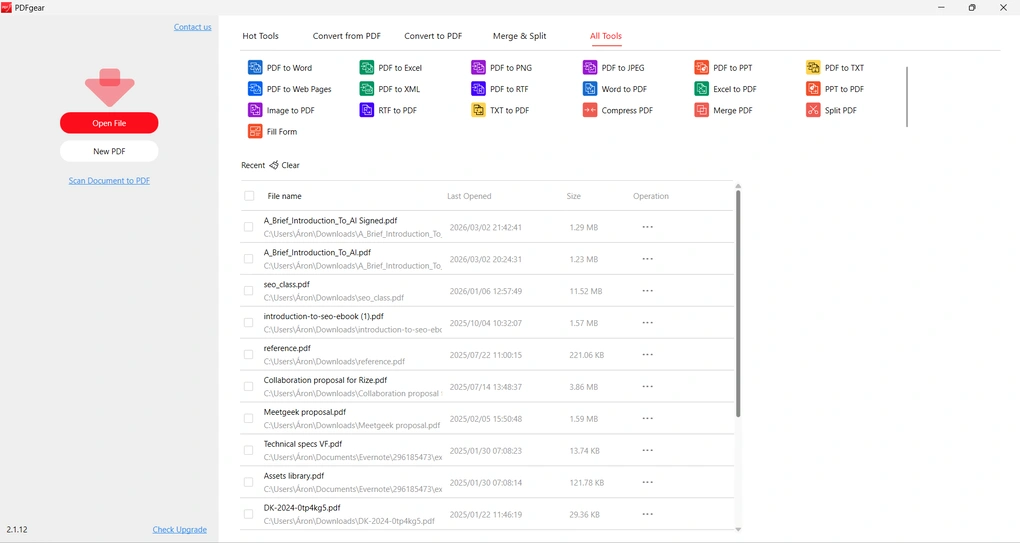Choose Excel to PDF tool
1020x543 pixels.
pos(725,89)
